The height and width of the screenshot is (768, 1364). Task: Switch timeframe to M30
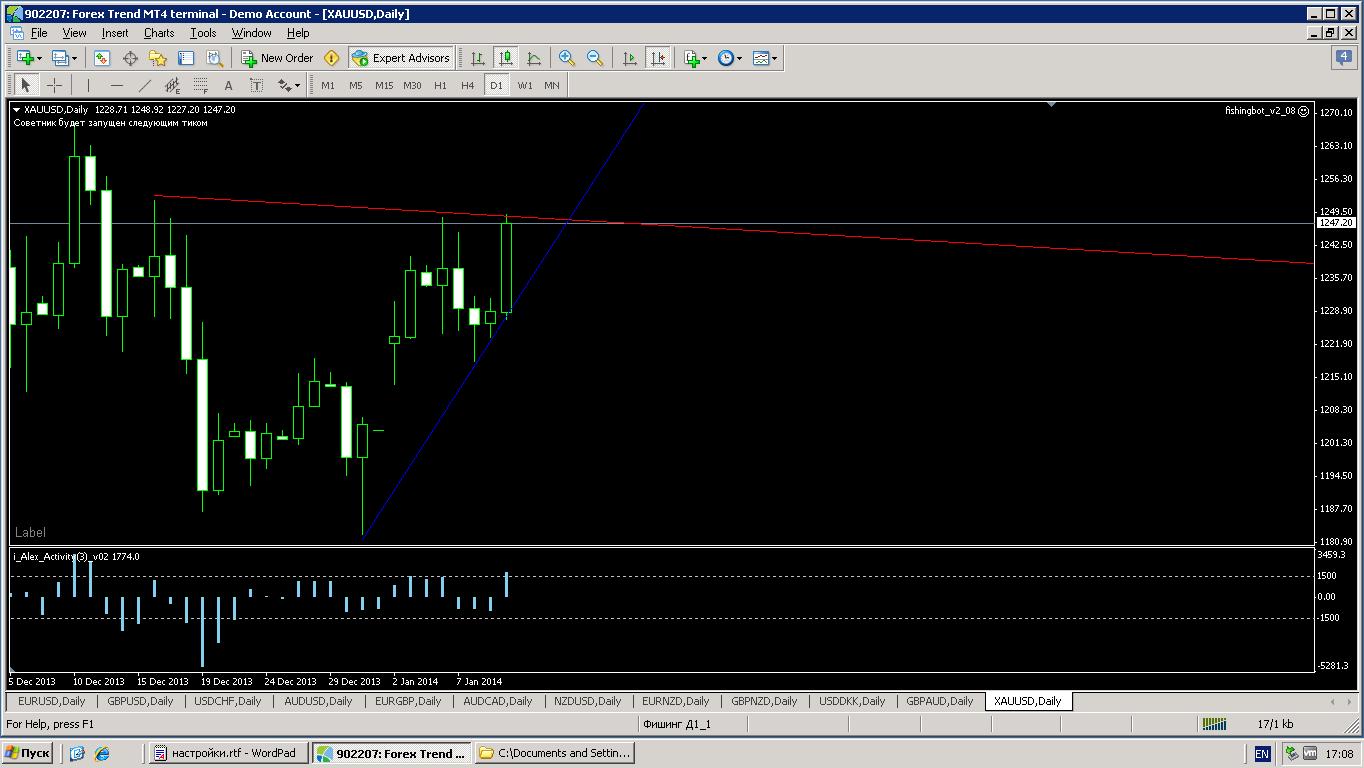412,85
